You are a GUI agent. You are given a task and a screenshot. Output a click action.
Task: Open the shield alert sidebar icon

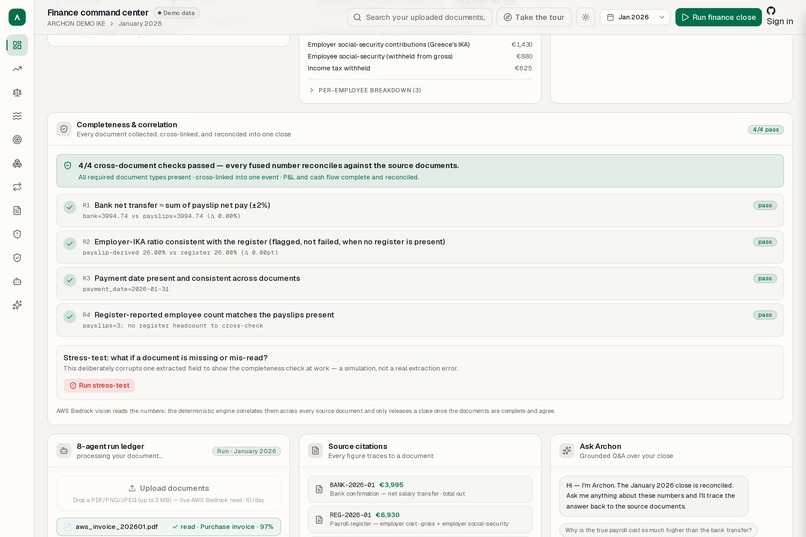coord(17,234)
